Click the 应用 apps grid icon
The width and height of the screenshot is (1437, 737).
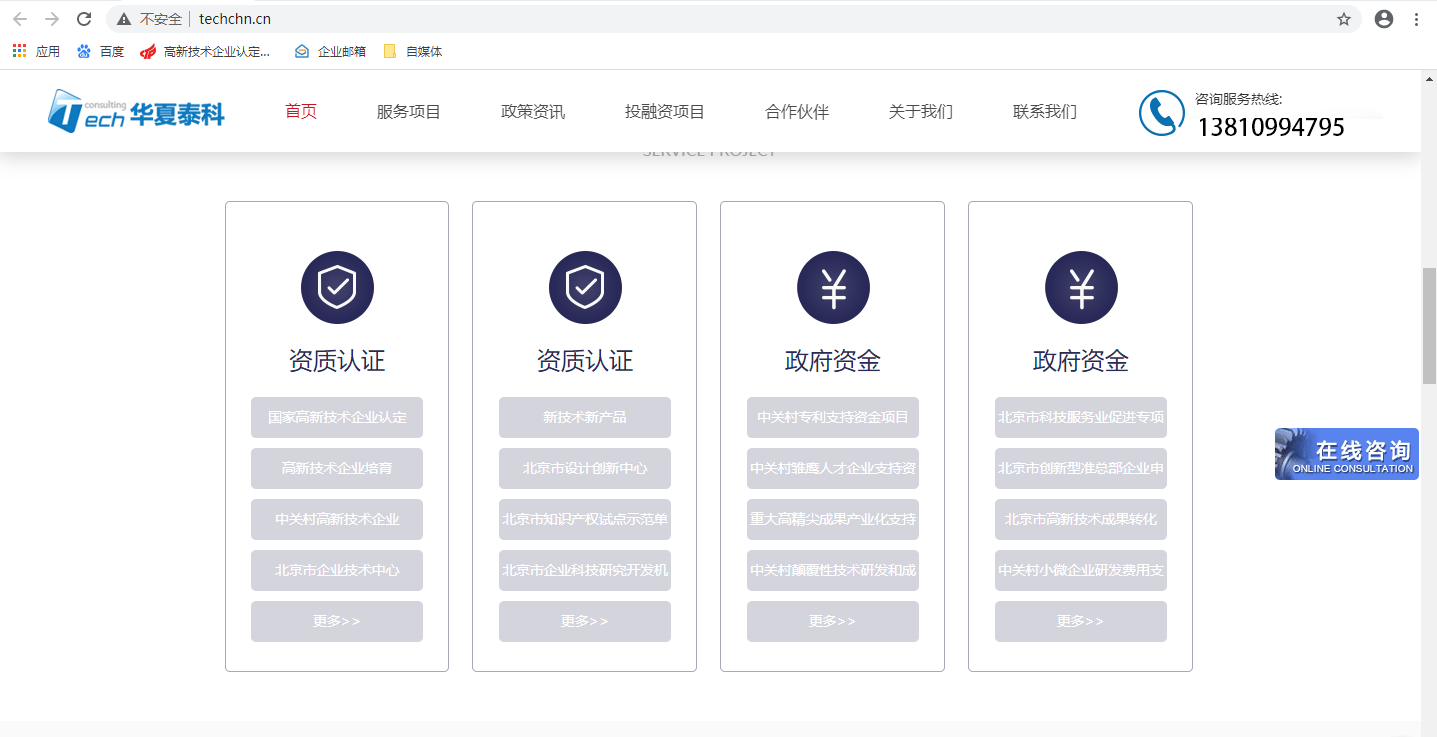coord(18,50)
